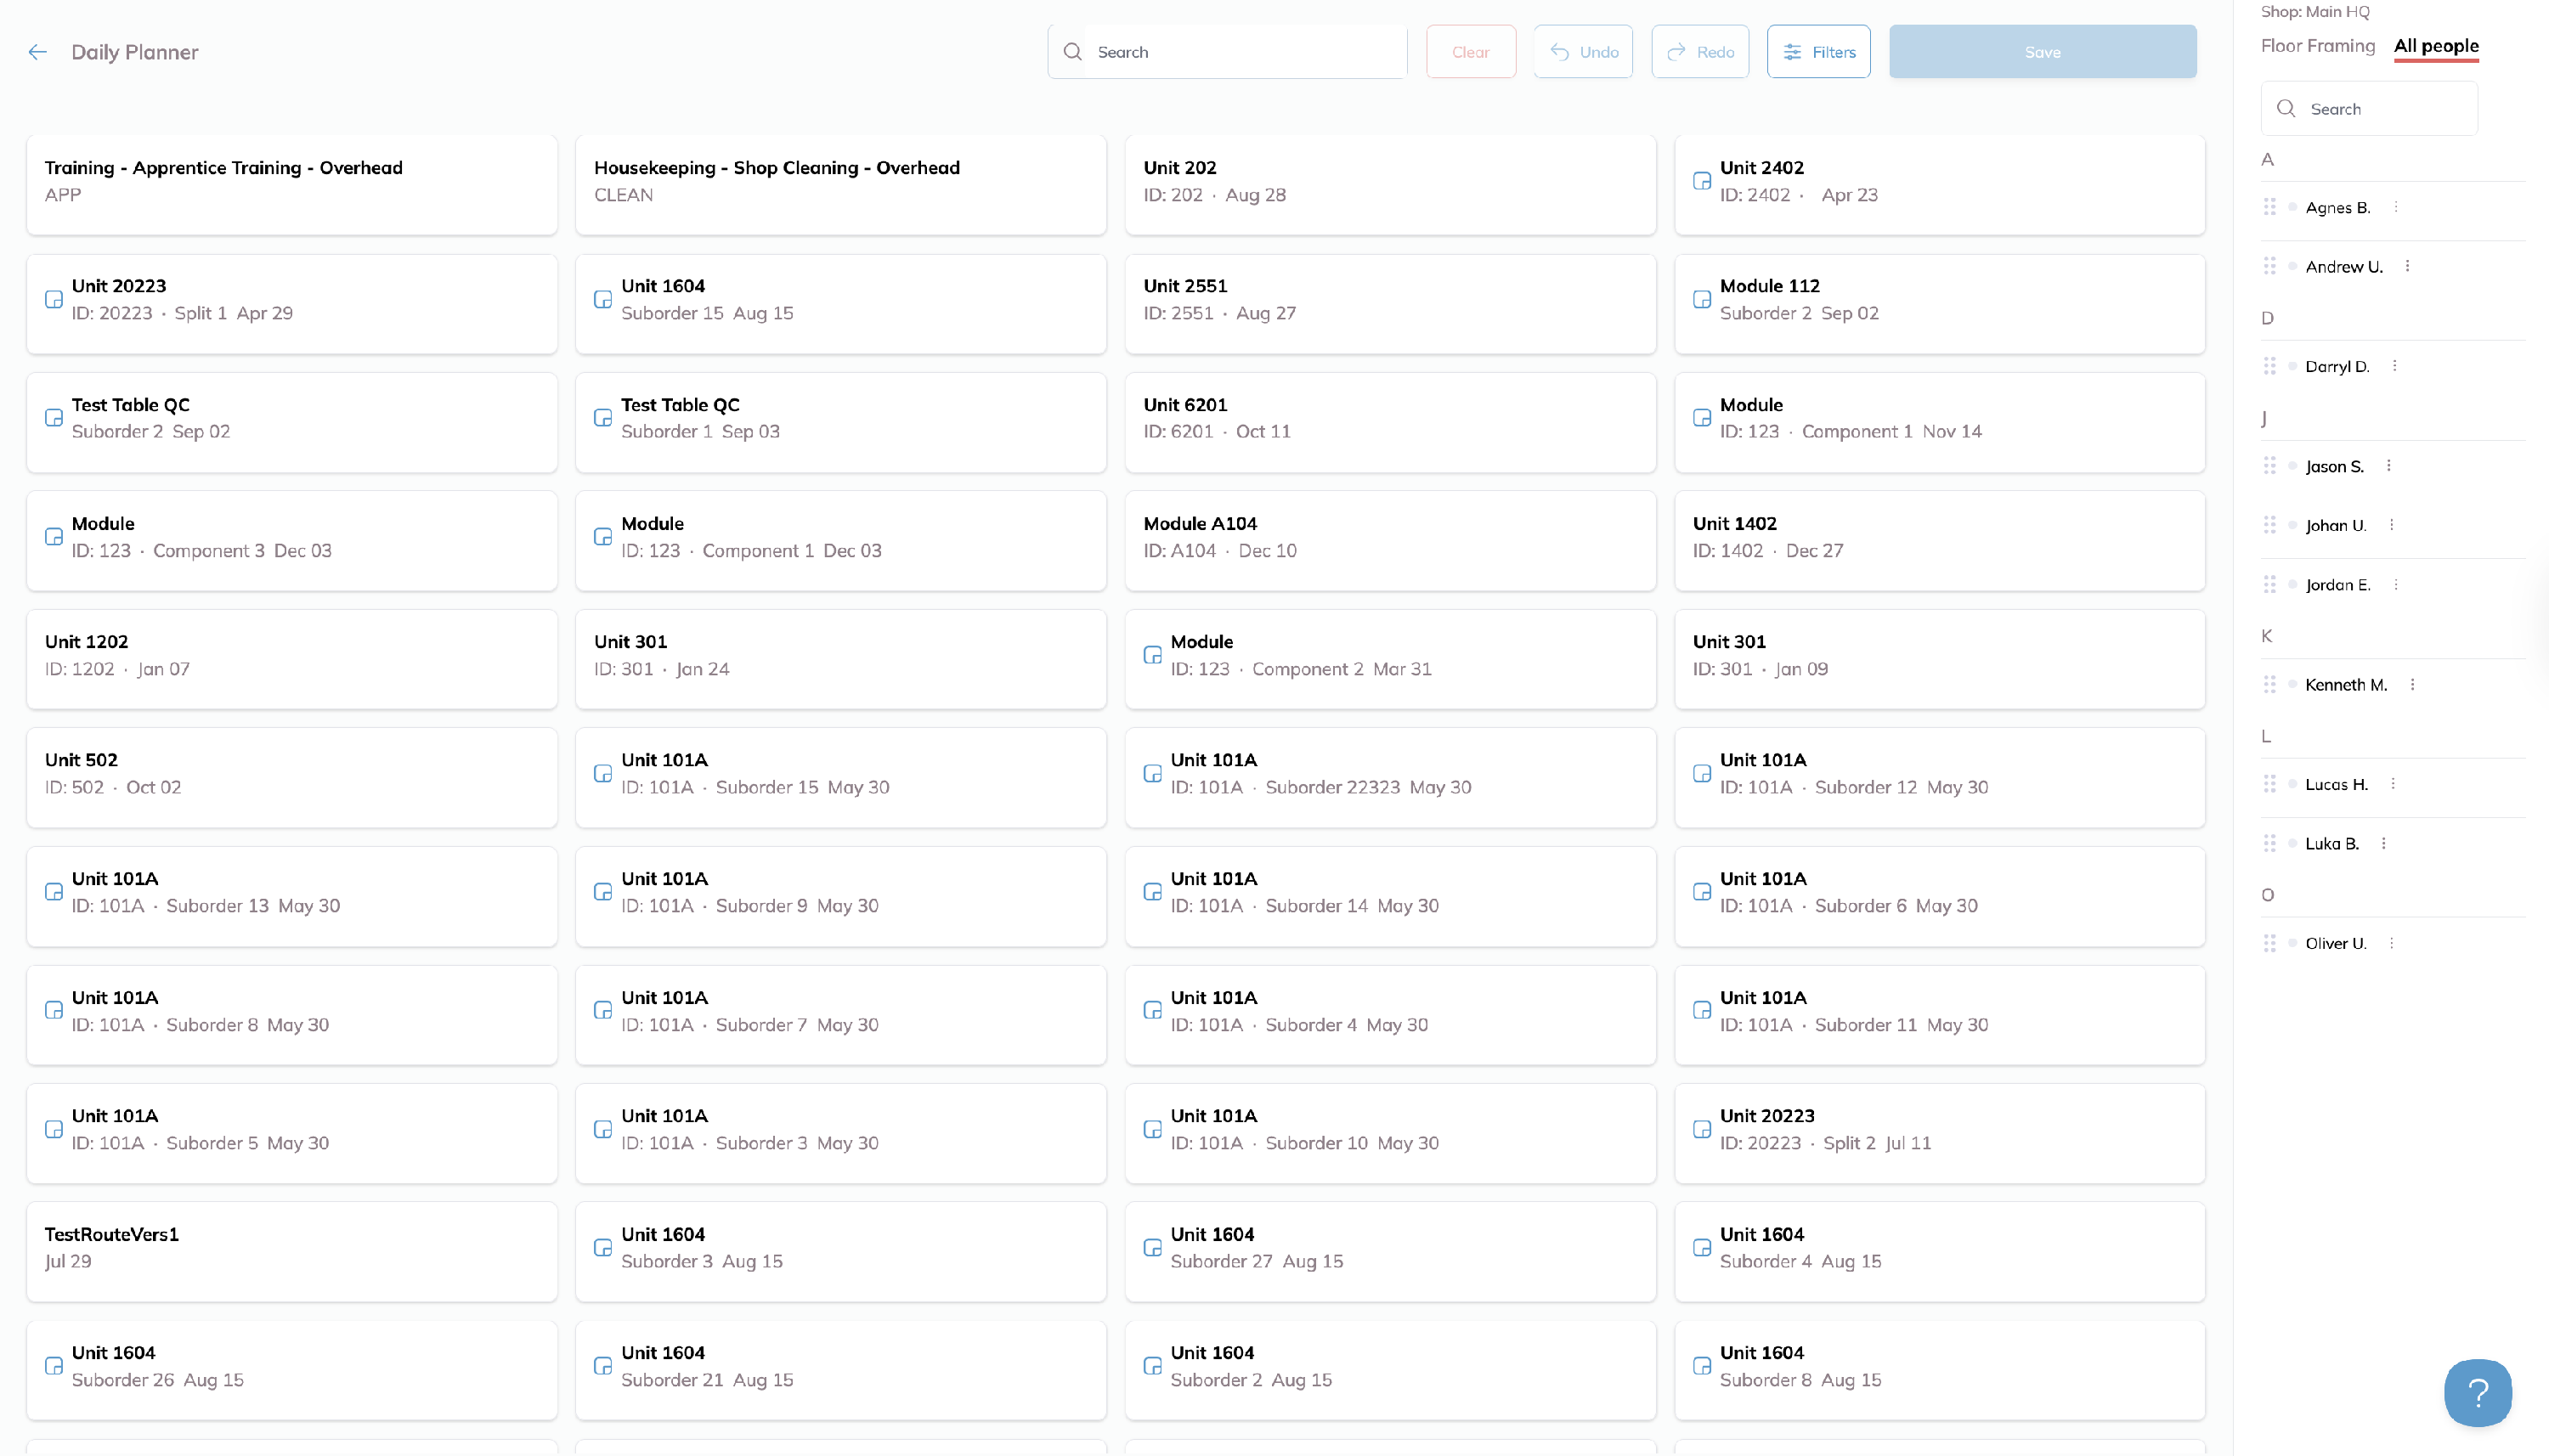Click the drag handle icon beside Kenneth M.

pyautogui.click(x=2269, y=685)
